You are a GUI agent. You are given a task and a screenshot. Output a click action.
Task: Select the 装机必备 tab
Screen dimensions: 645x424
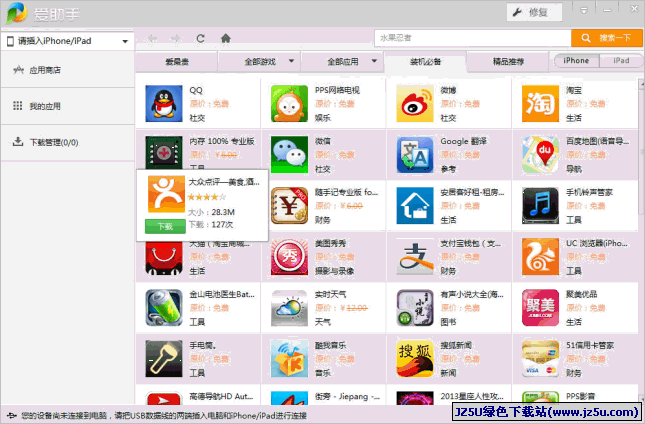coord(425,62)
